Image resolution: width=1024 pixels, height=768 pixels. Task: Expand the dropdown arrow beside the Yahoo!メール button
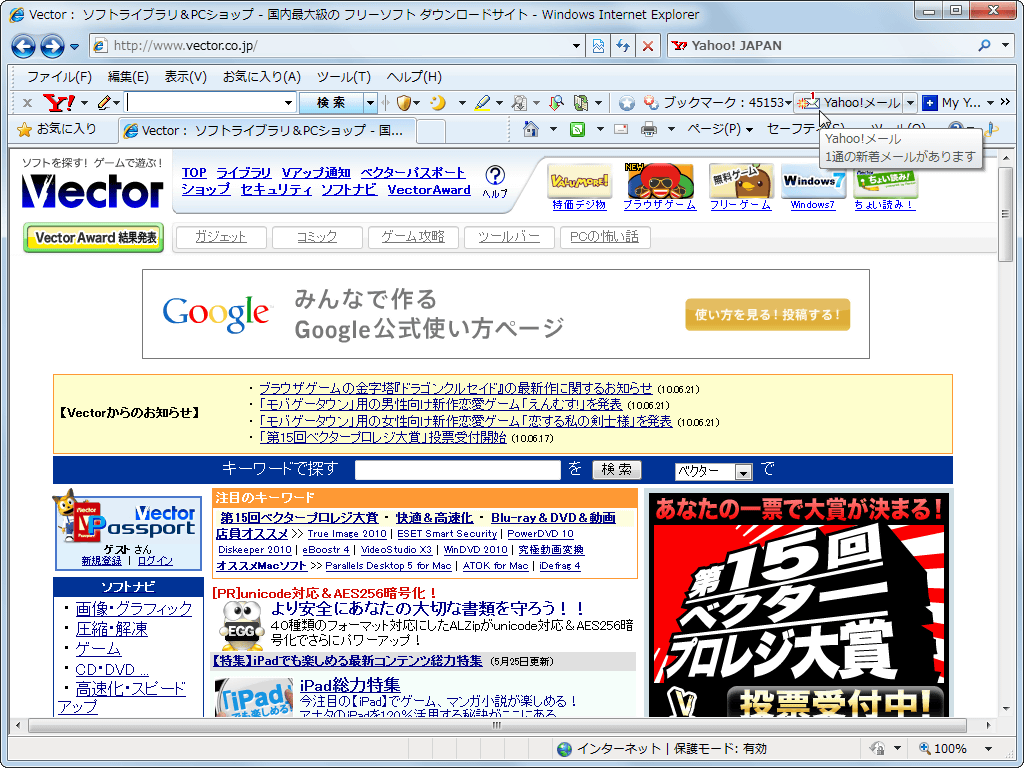tap(910, 103)
